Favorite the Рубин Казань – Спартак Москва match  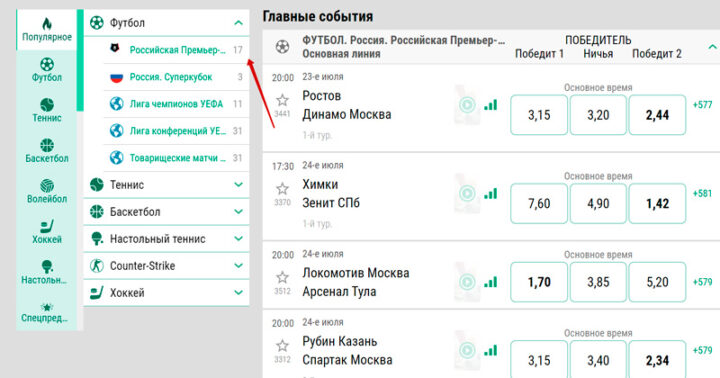[282, 346]
